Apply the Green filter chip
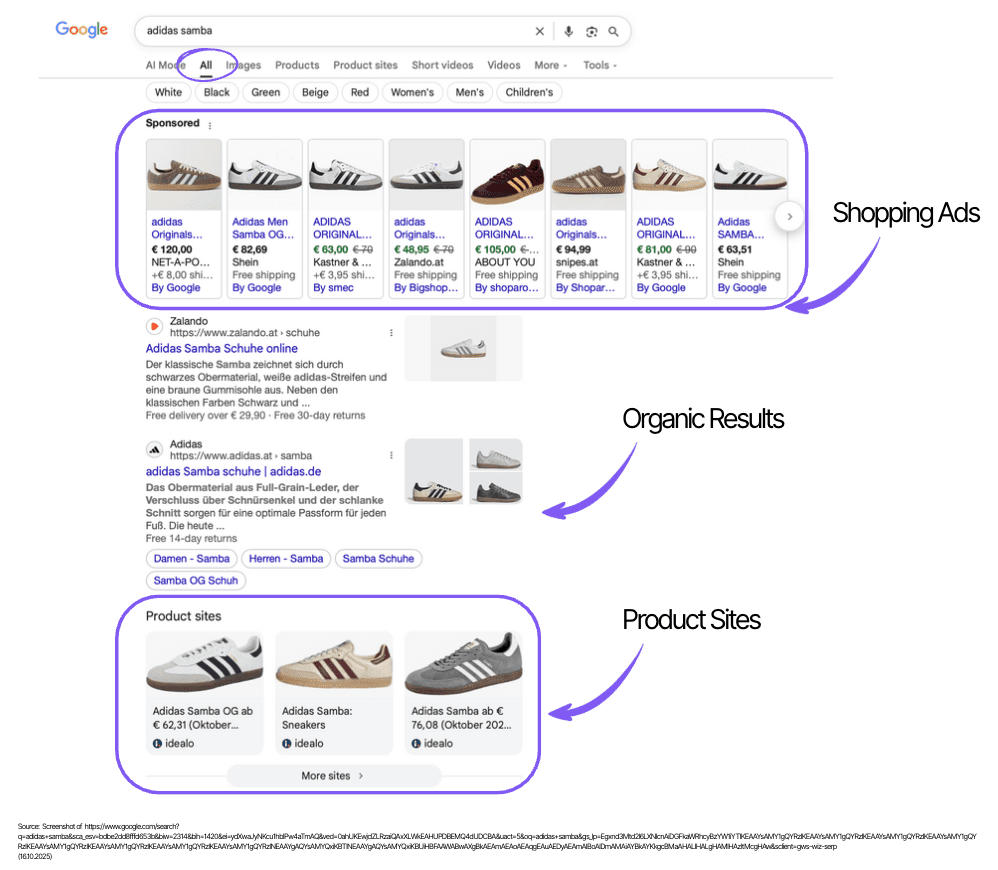Viewport: 998px width, 870px height. (x=265, y=92)
